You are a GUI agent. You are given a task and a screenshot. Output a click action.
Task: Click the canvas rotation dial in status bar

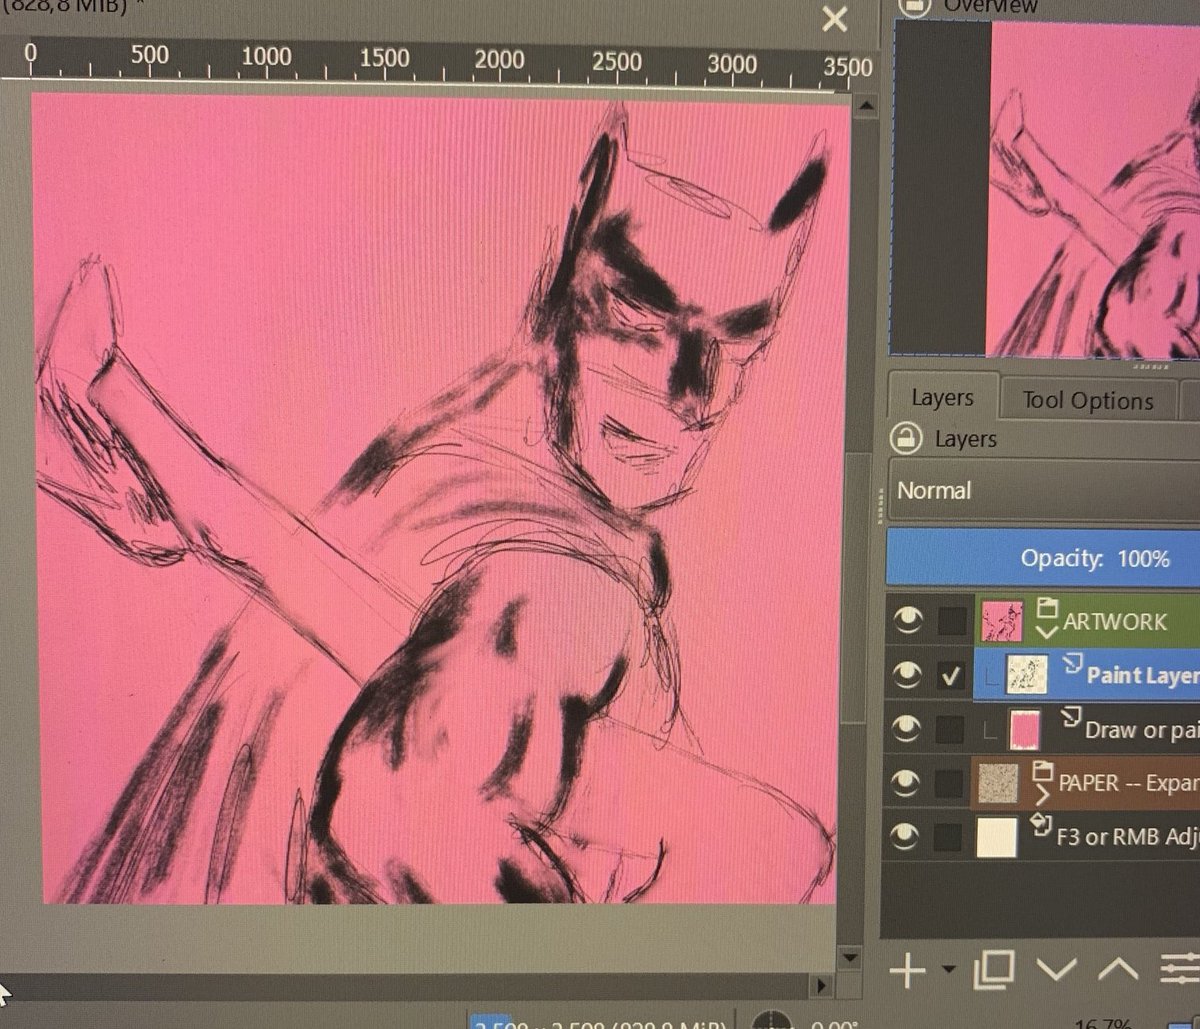pos(774,1021)
